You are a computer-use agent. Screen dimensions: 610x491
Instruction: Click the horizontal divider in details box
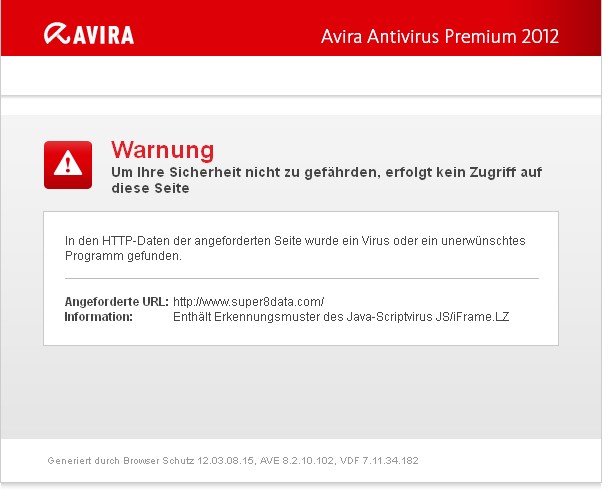(302, 279)
